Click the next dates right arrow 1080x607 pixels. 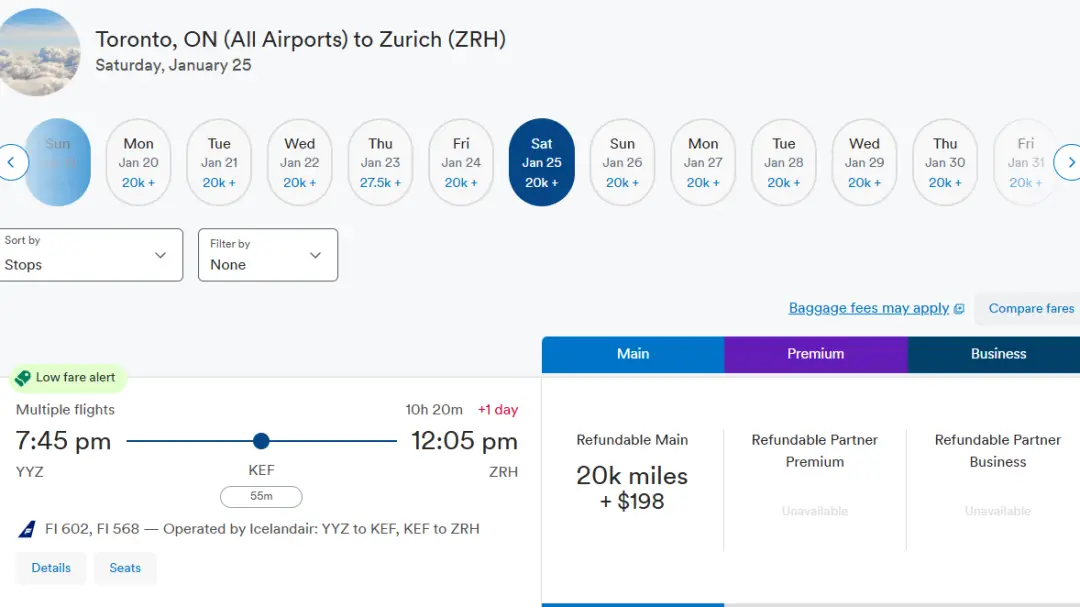coord(1069,161)
